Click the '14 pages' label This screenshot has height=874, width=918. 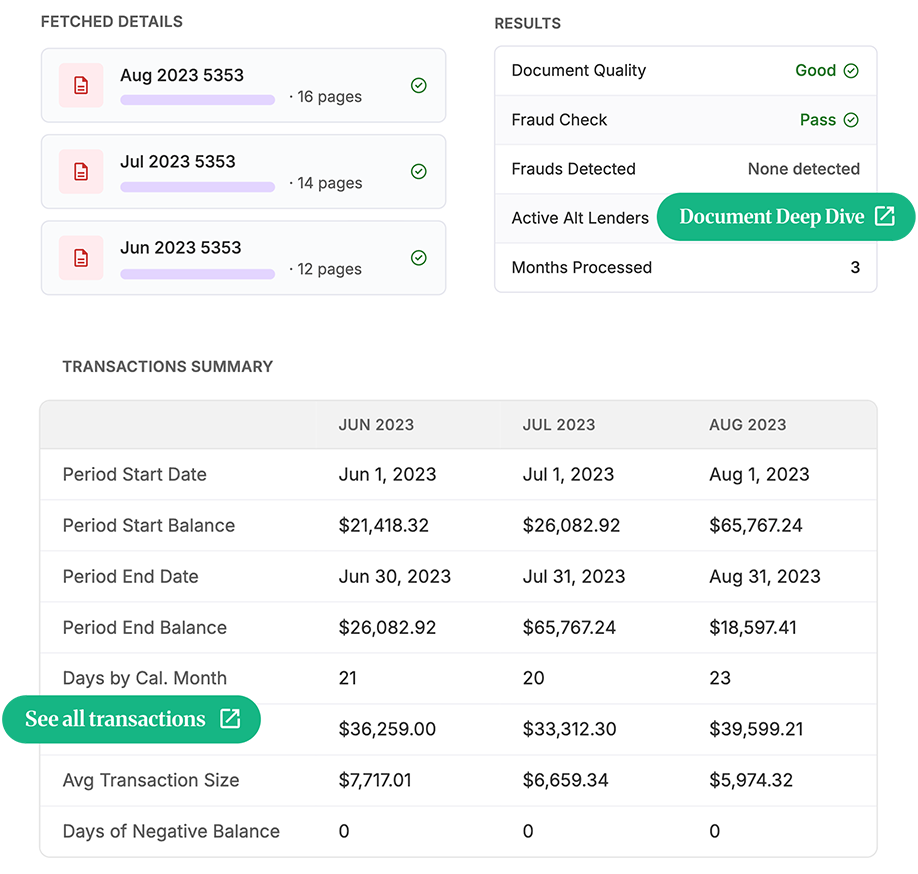pos(329,183)
